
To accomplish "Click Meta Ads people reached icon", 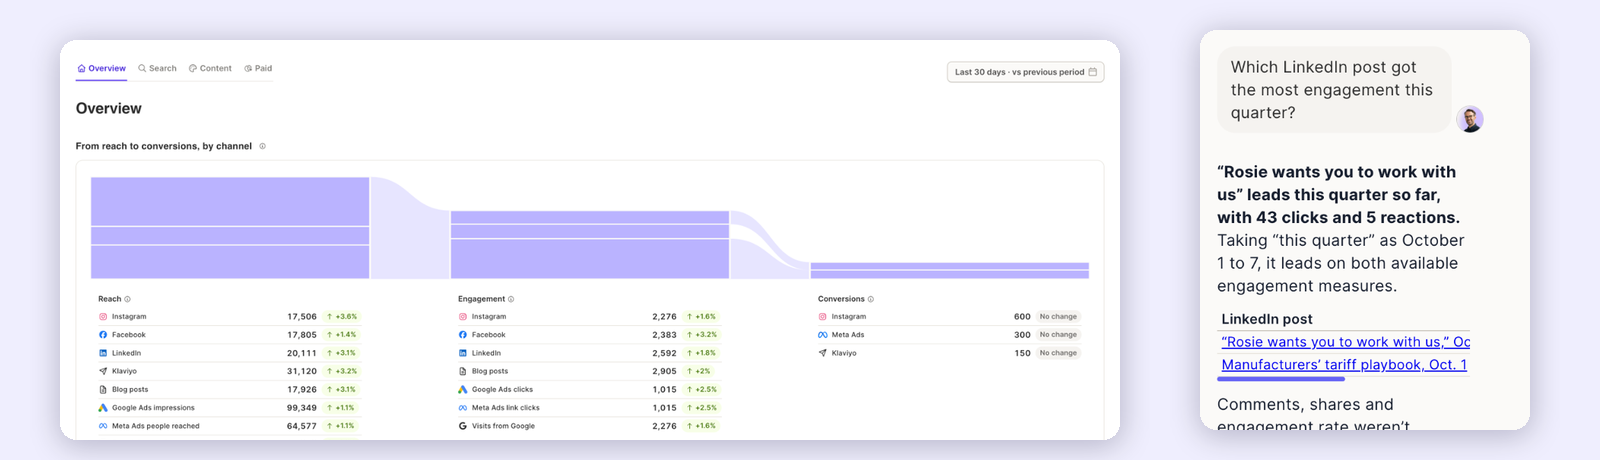I will point(103,426).
